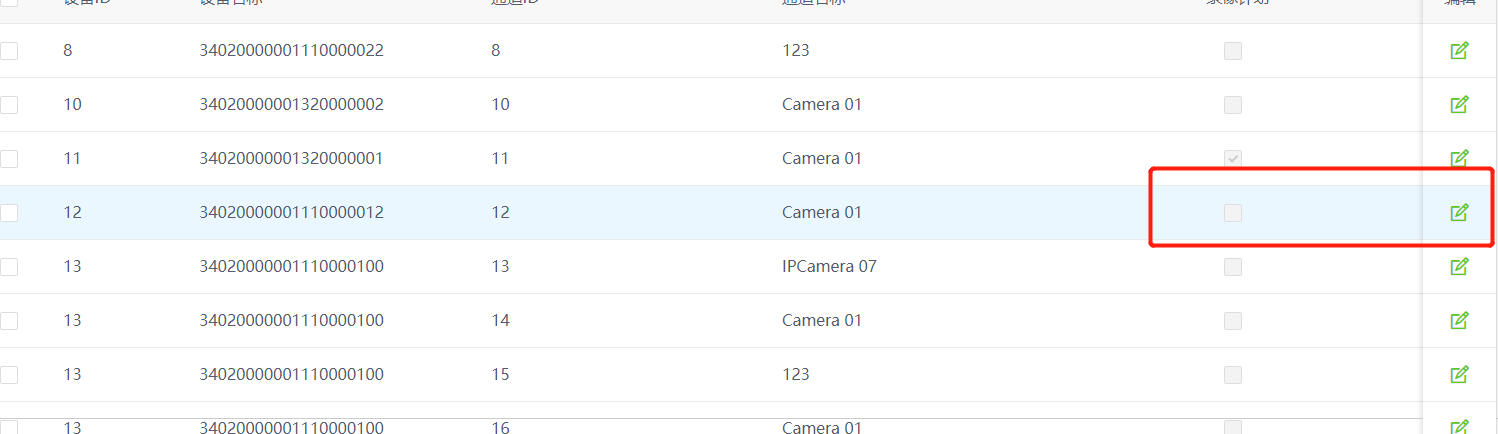Tick the row checkbox for channel 10
Image resolution: width=1498 pixels, height=434 pixels.
(9, 105)
